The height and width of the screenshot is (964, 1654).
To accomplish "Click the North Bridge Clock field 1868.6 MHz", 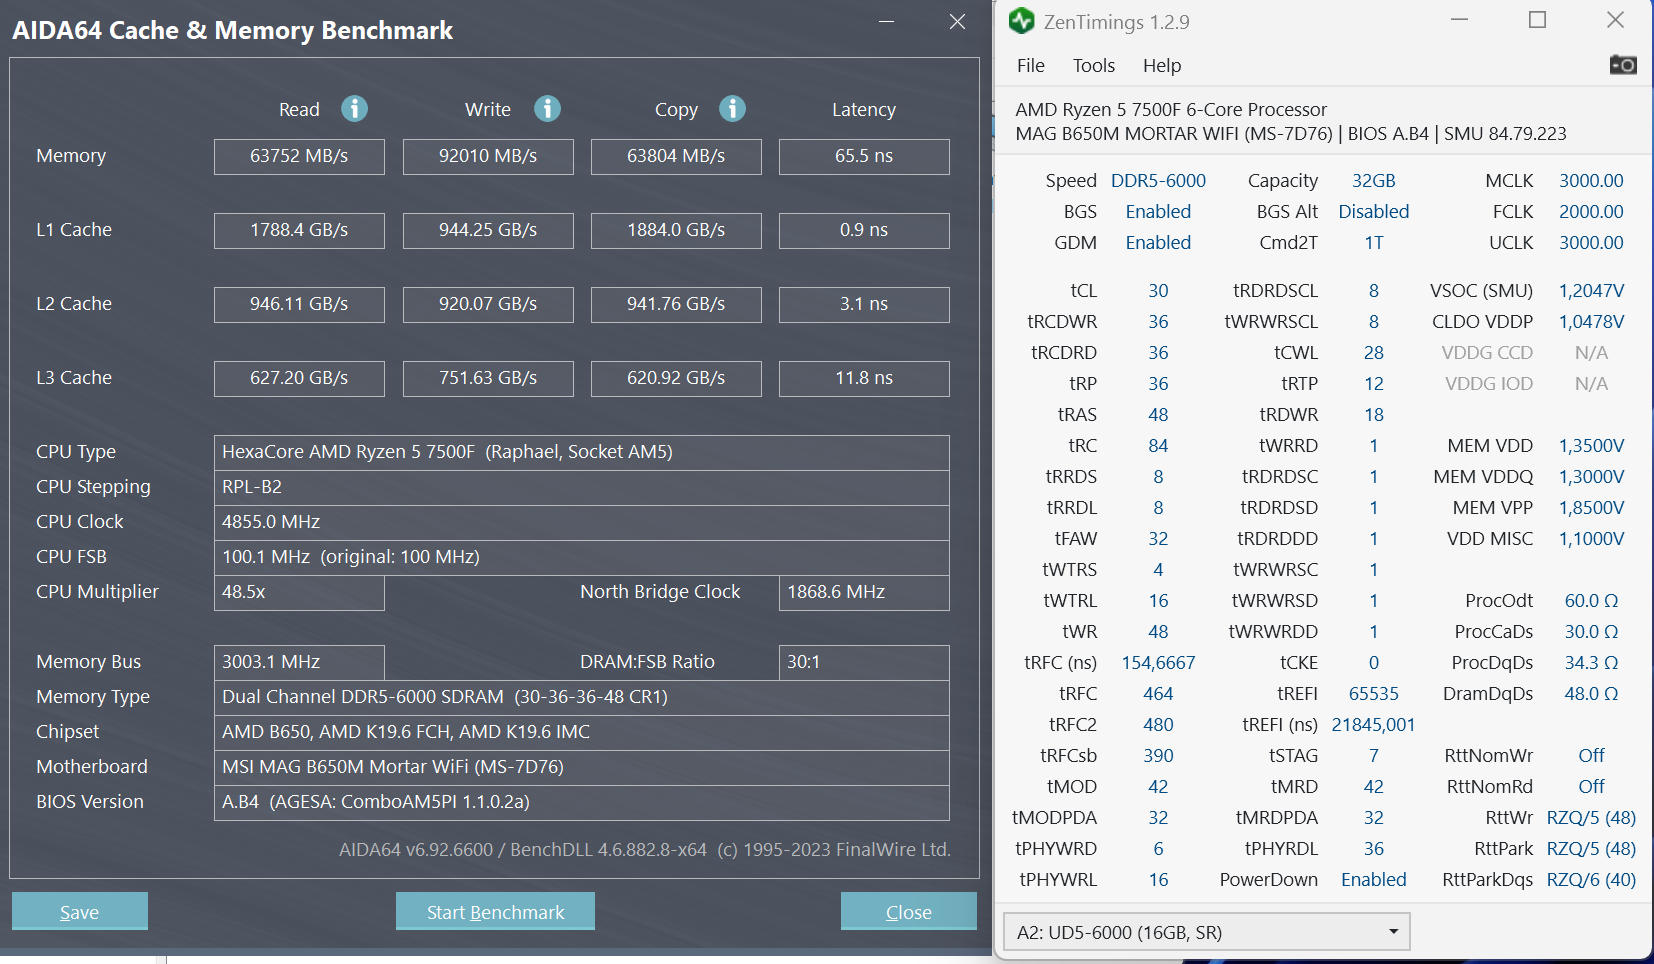I will coord(864,593).
